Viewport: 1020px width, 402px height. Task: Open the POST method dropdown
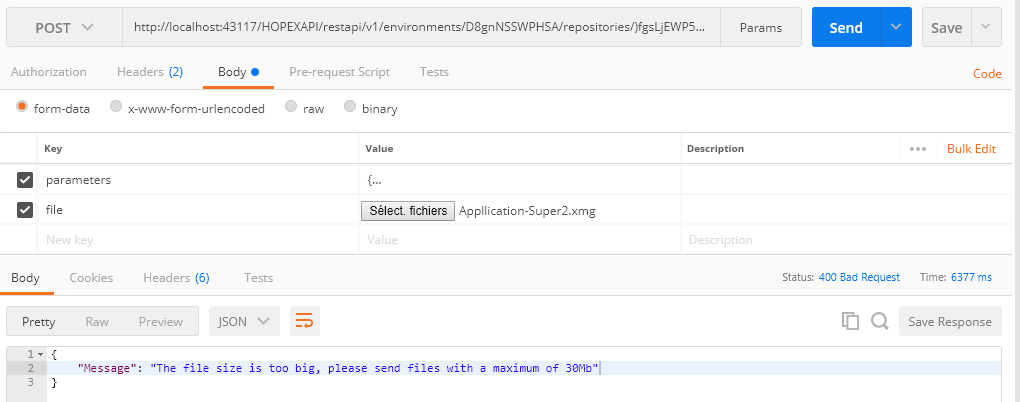click(63, 27)
